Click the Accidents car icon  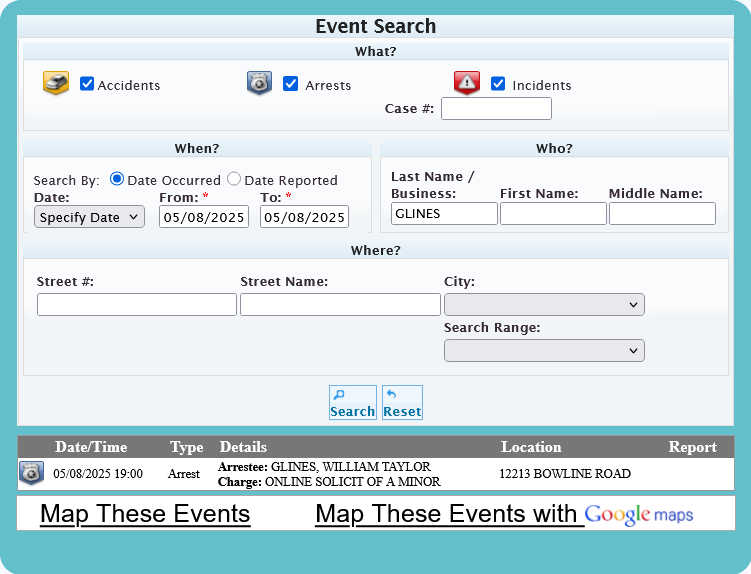pyautogui.click(x=56, y=84)
